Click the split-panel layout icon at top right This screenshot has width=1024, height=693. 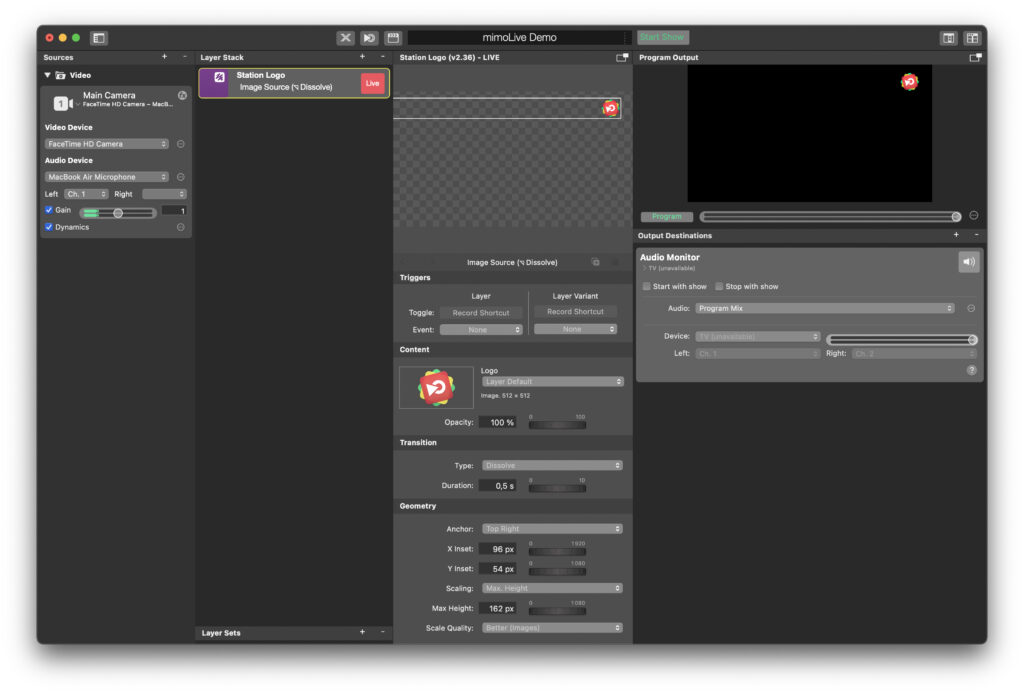(948, 38)
